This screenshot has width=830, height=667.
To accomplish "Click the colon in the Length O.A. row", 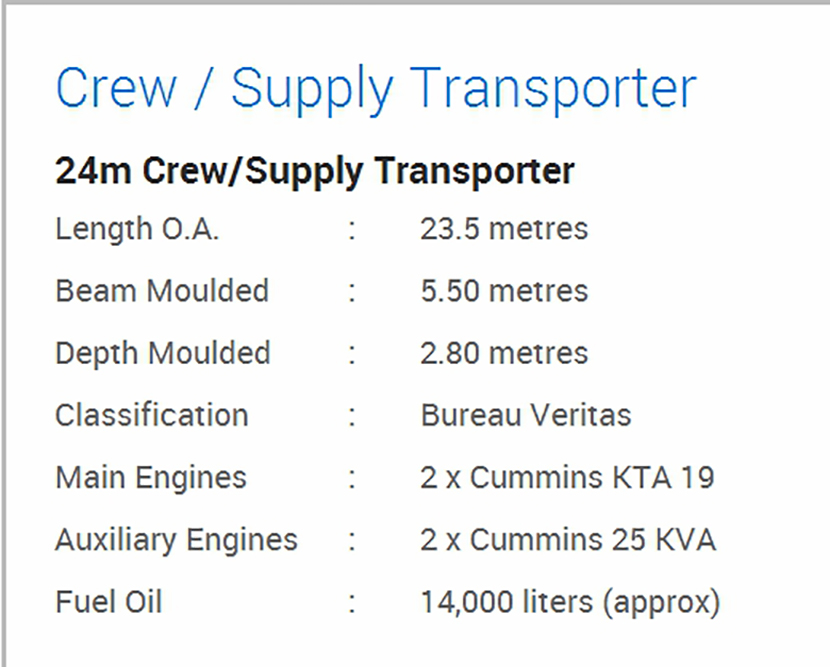I will (x=352, y=230).
